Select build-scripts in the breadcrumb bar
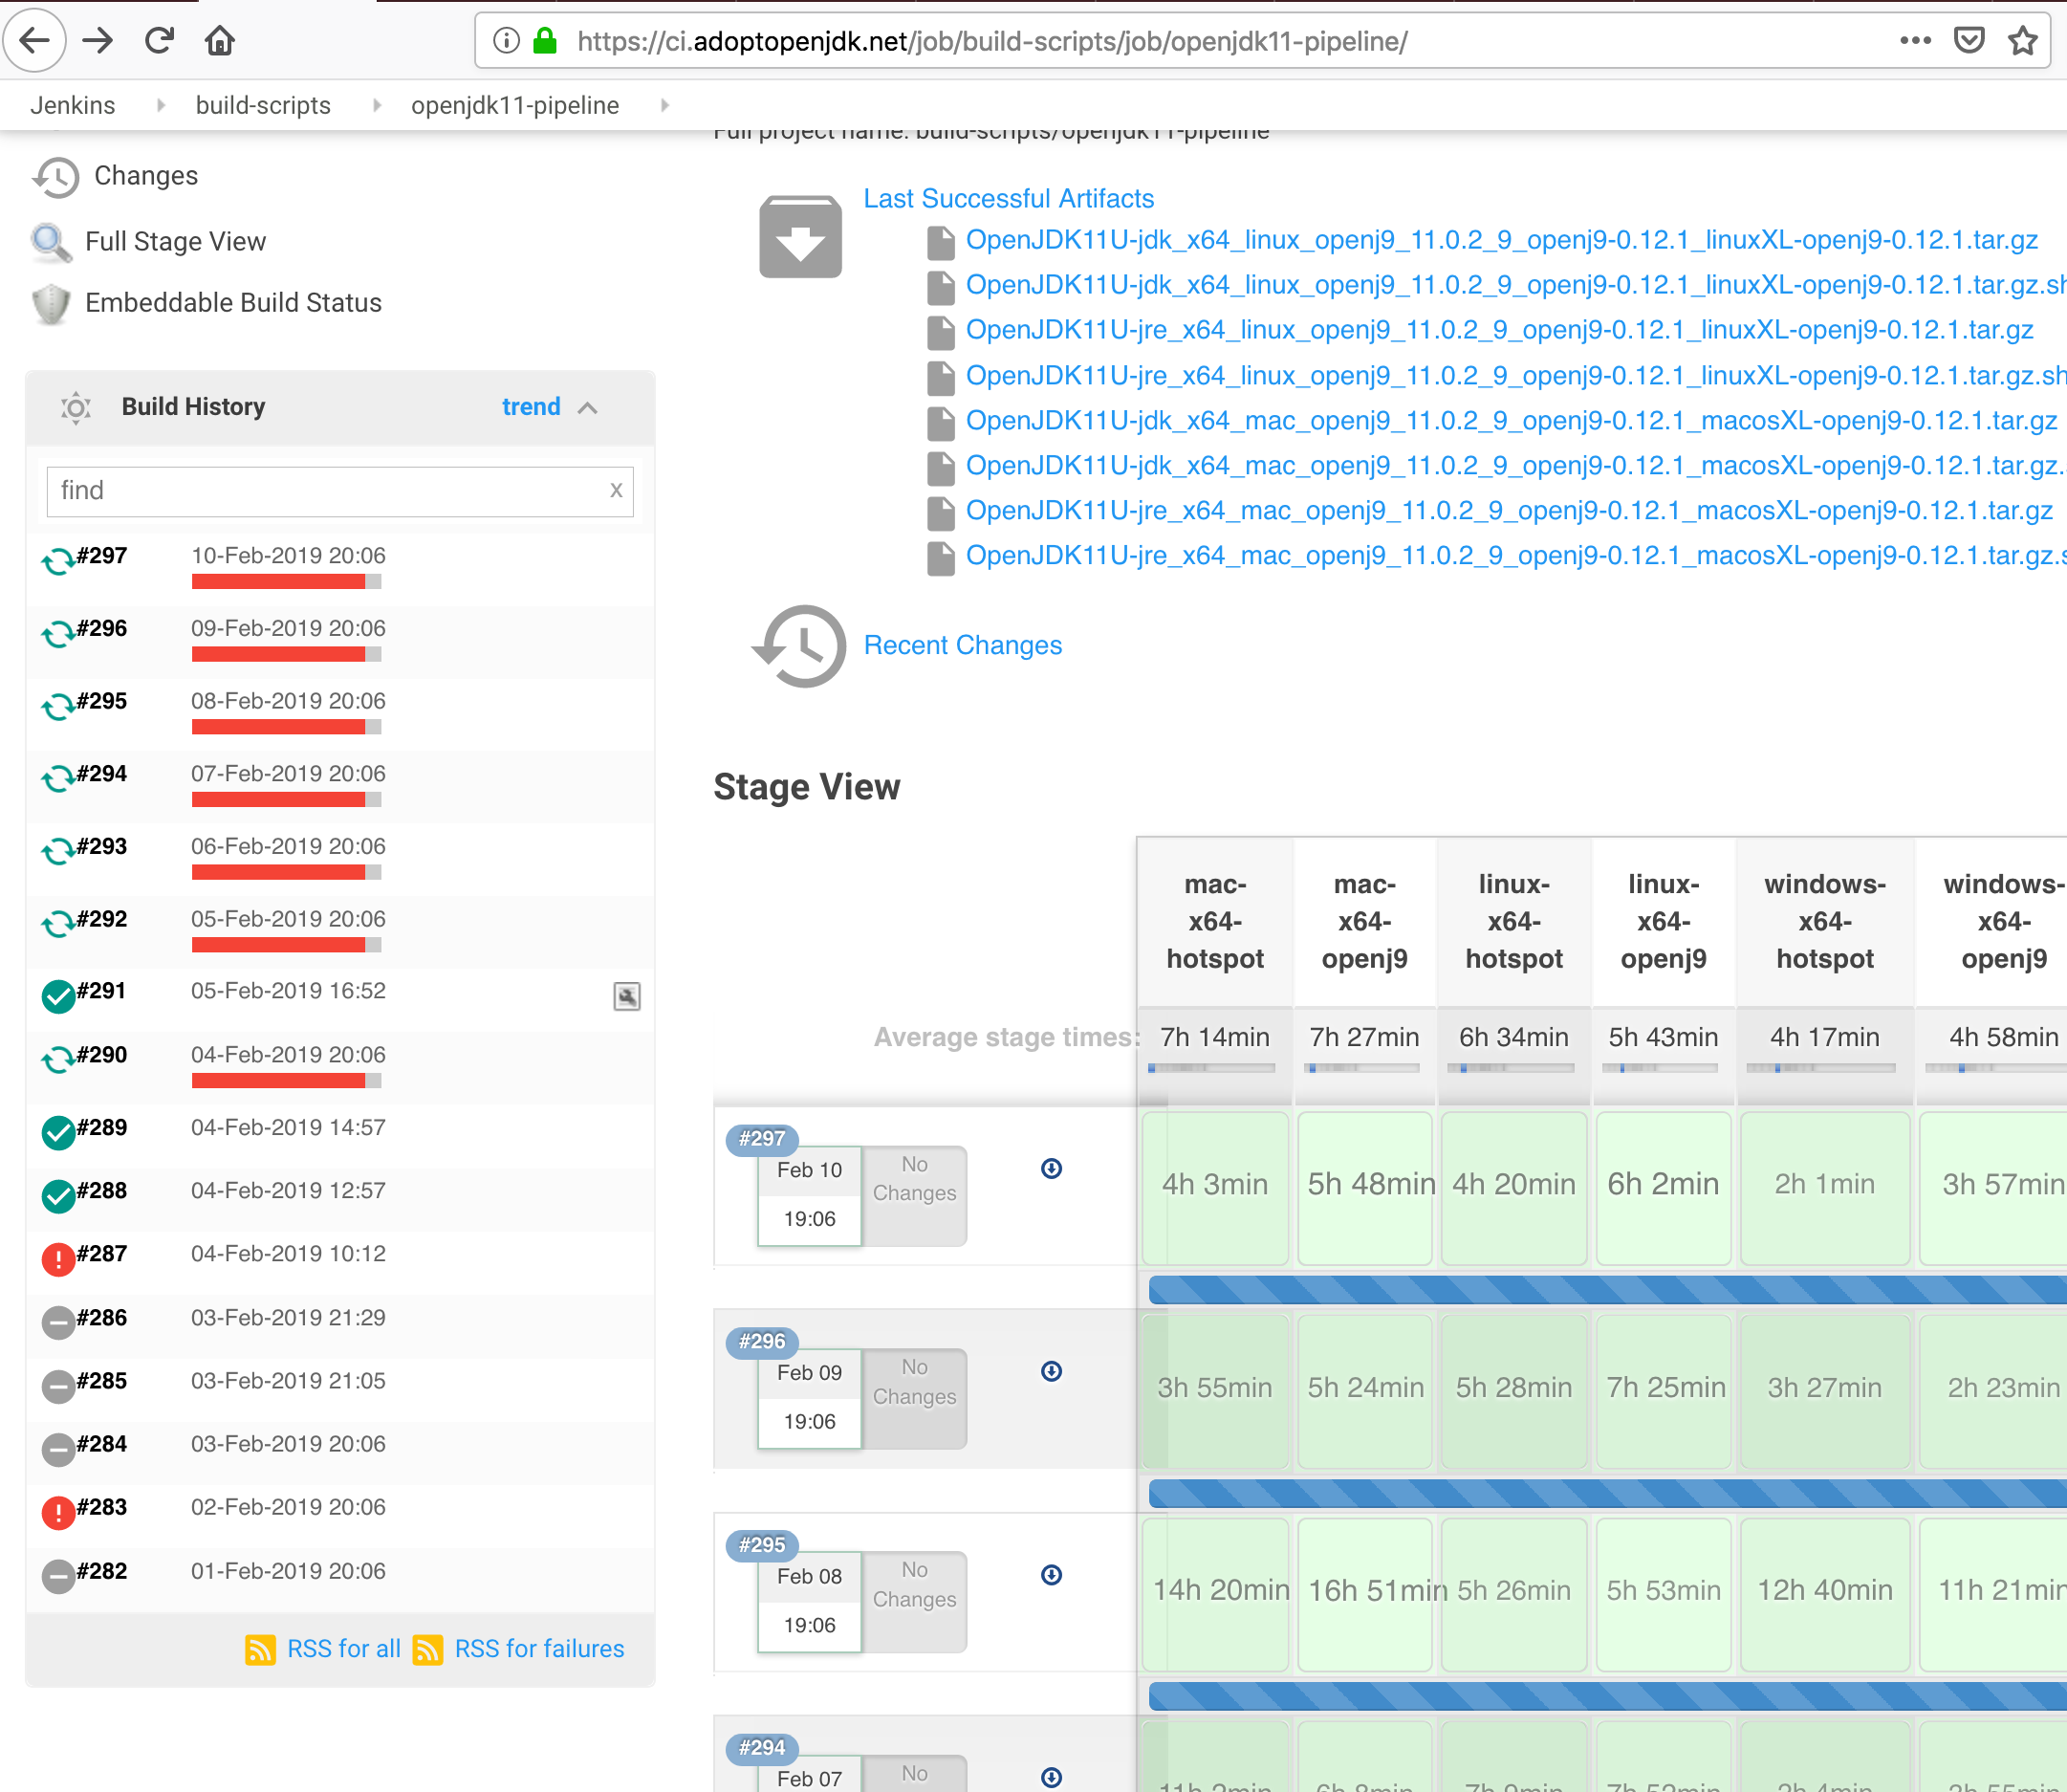The height and width of the screenshot is (1792, 2067). coord(263,105)
